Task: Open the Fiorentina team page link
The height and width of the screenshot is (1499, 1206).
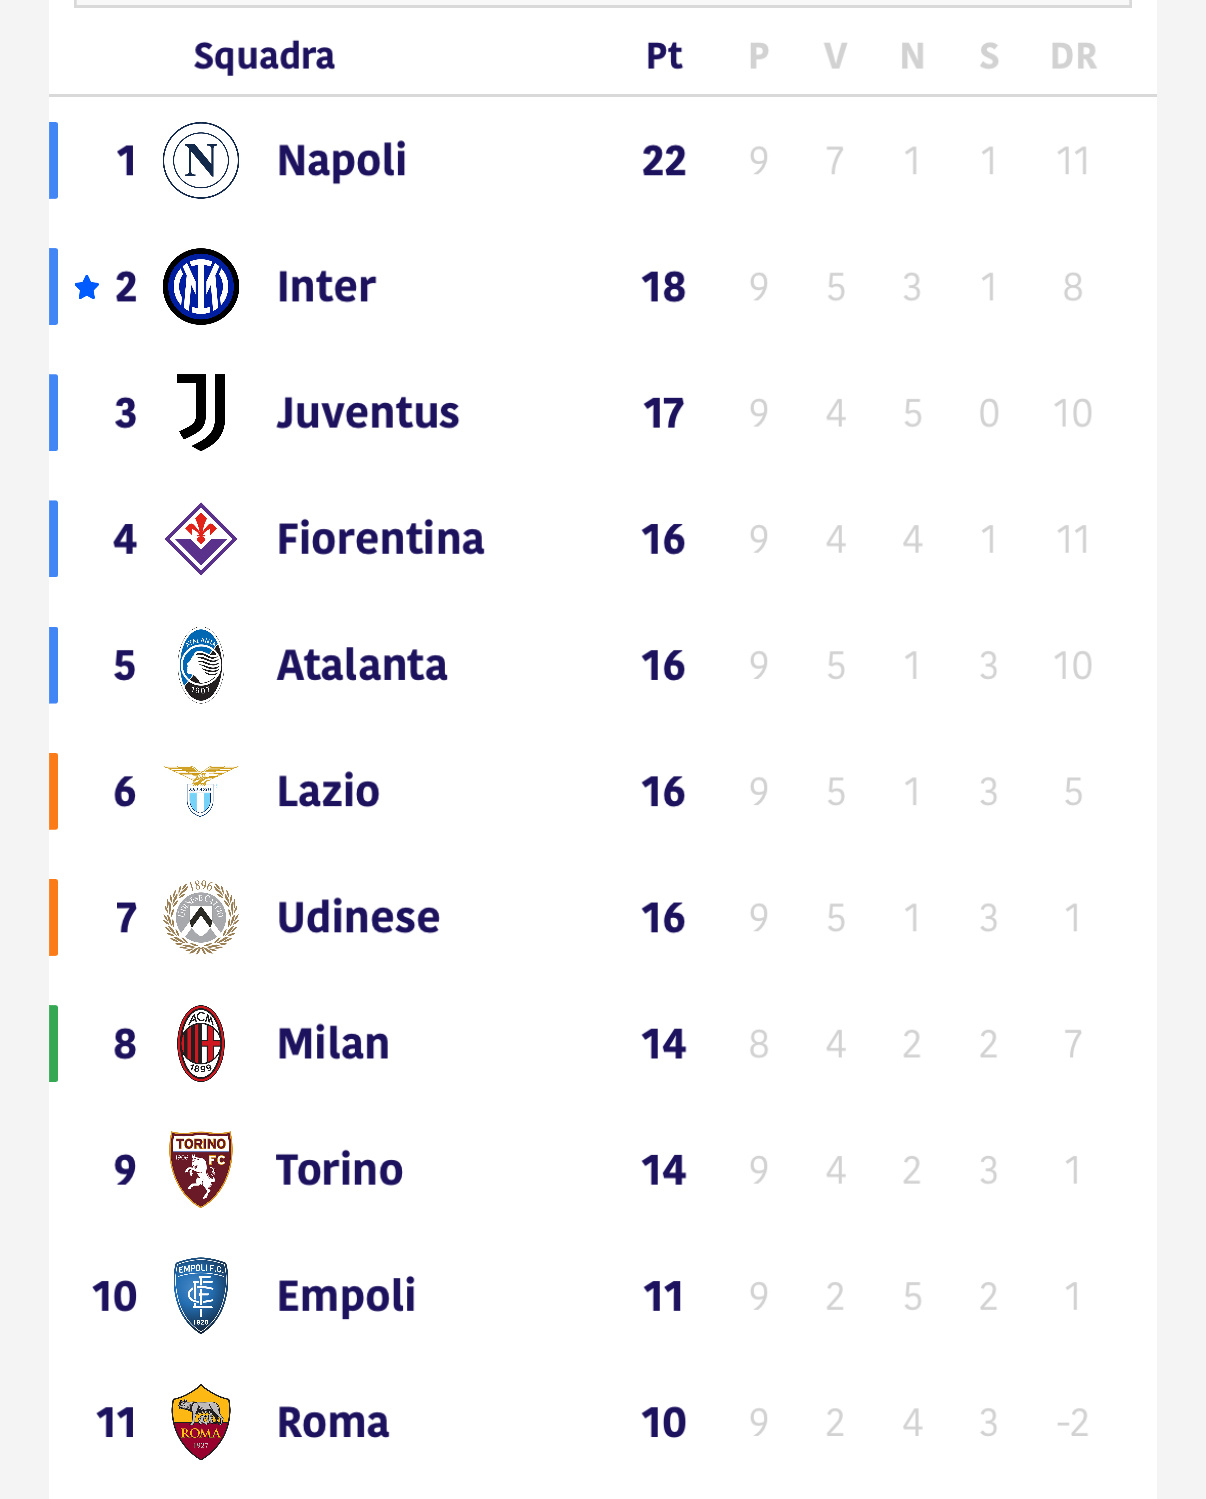Action: (x=380, y=539)
